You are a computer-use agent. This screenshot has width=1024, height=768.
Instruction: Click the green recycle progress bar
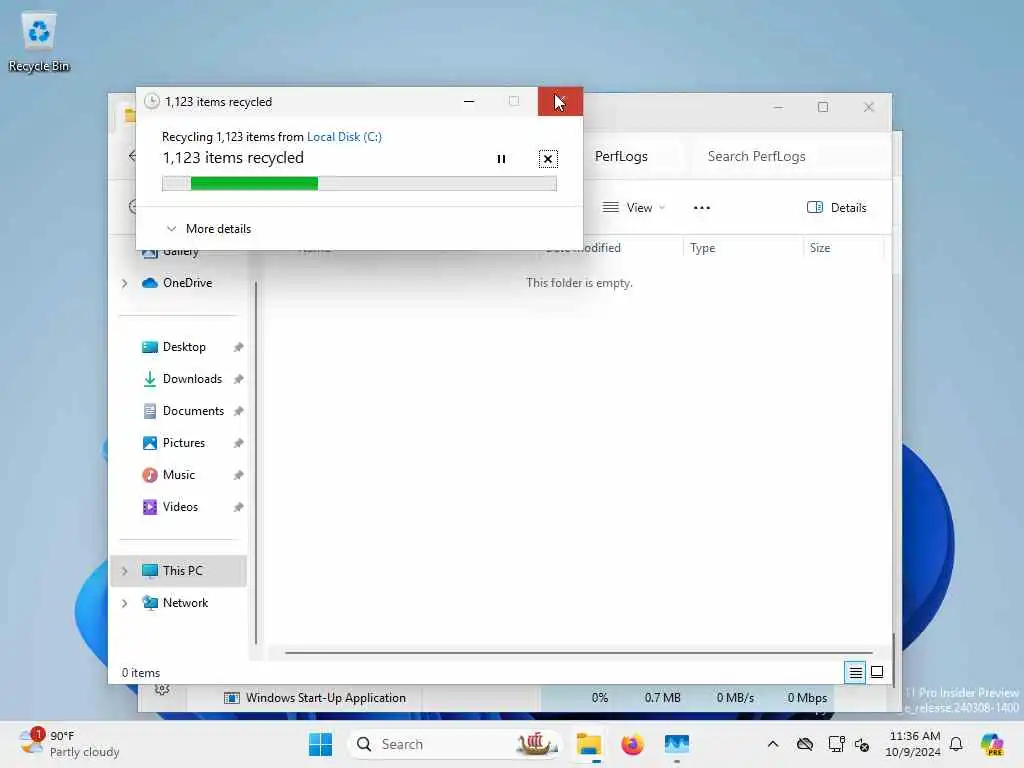coord(359,184)
